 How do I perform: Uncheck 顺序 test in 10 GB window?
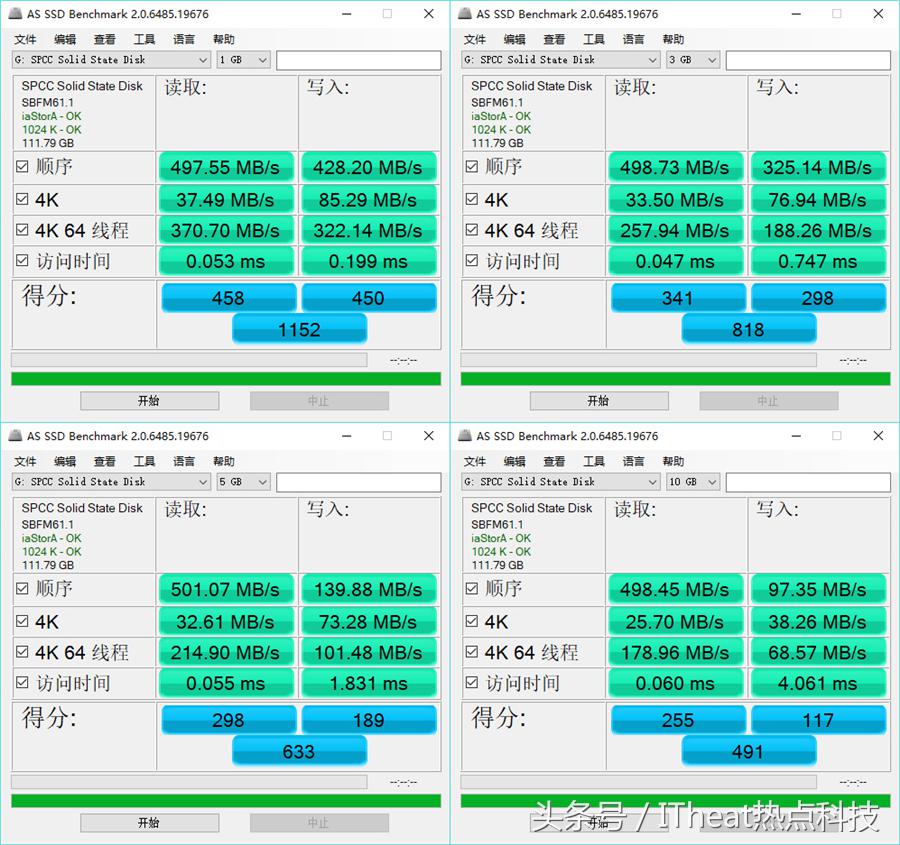471,588
